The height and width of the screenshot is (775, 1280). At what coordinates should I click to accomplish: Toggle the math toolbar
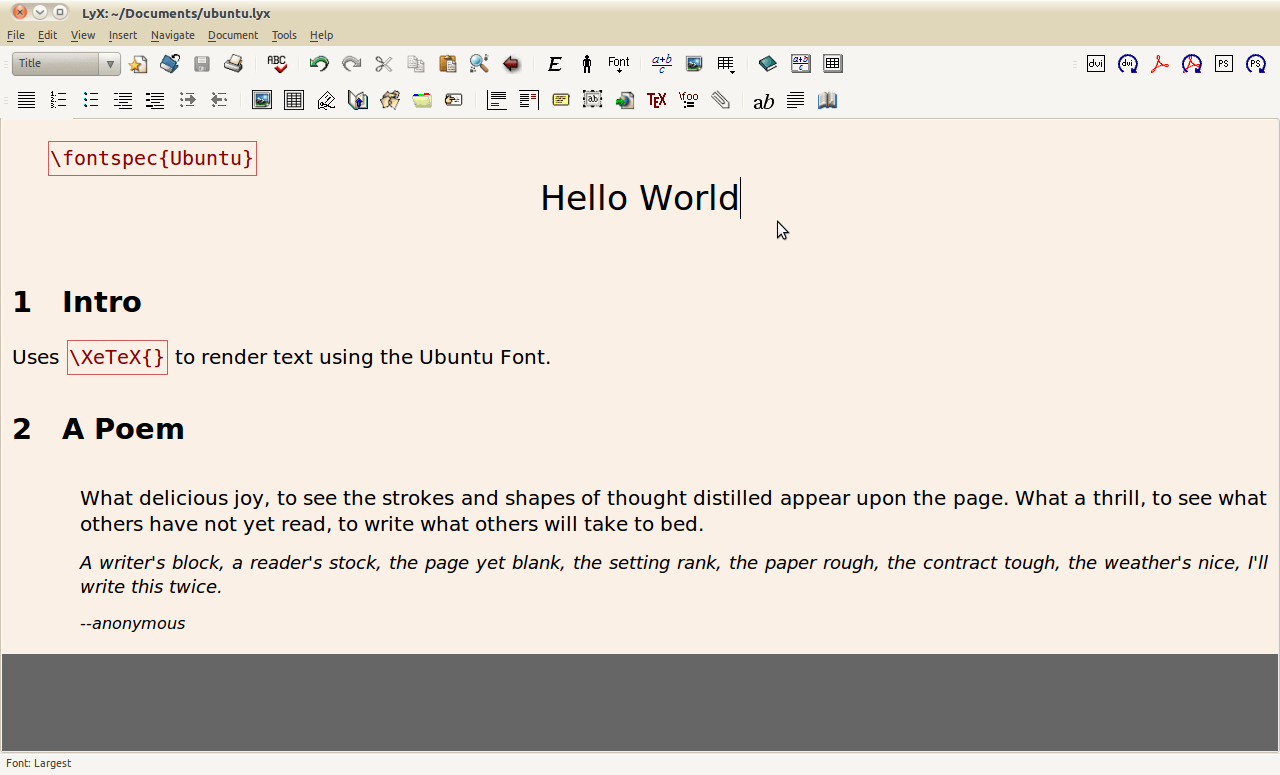801,64
